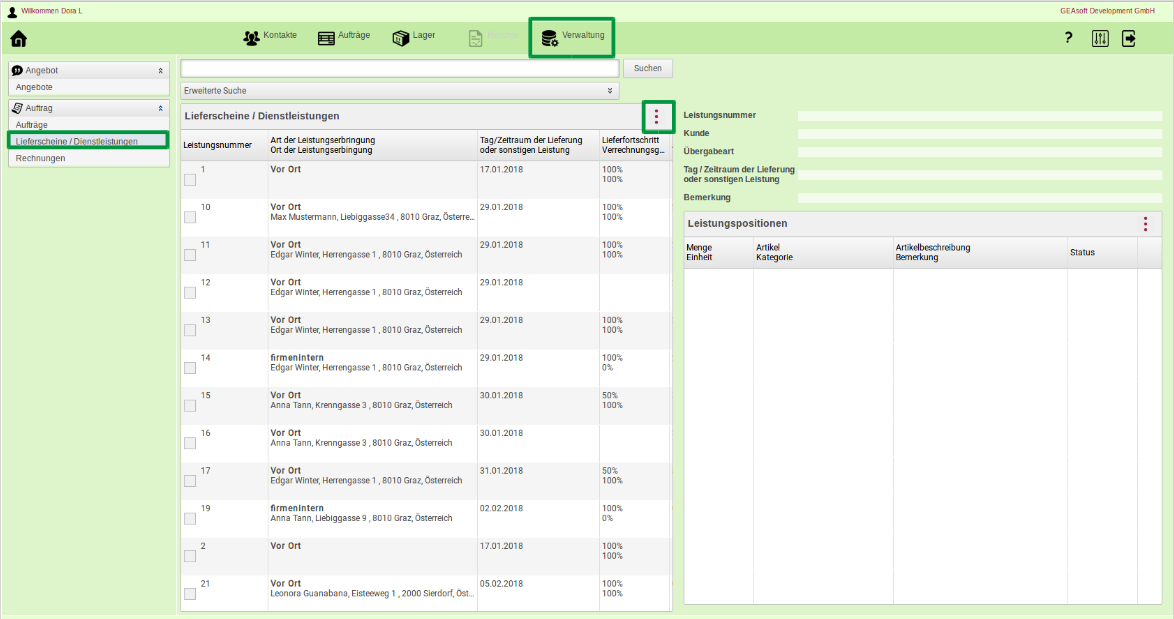Tick the checkbox for Leistungsnummer 10

coord(190,217)
